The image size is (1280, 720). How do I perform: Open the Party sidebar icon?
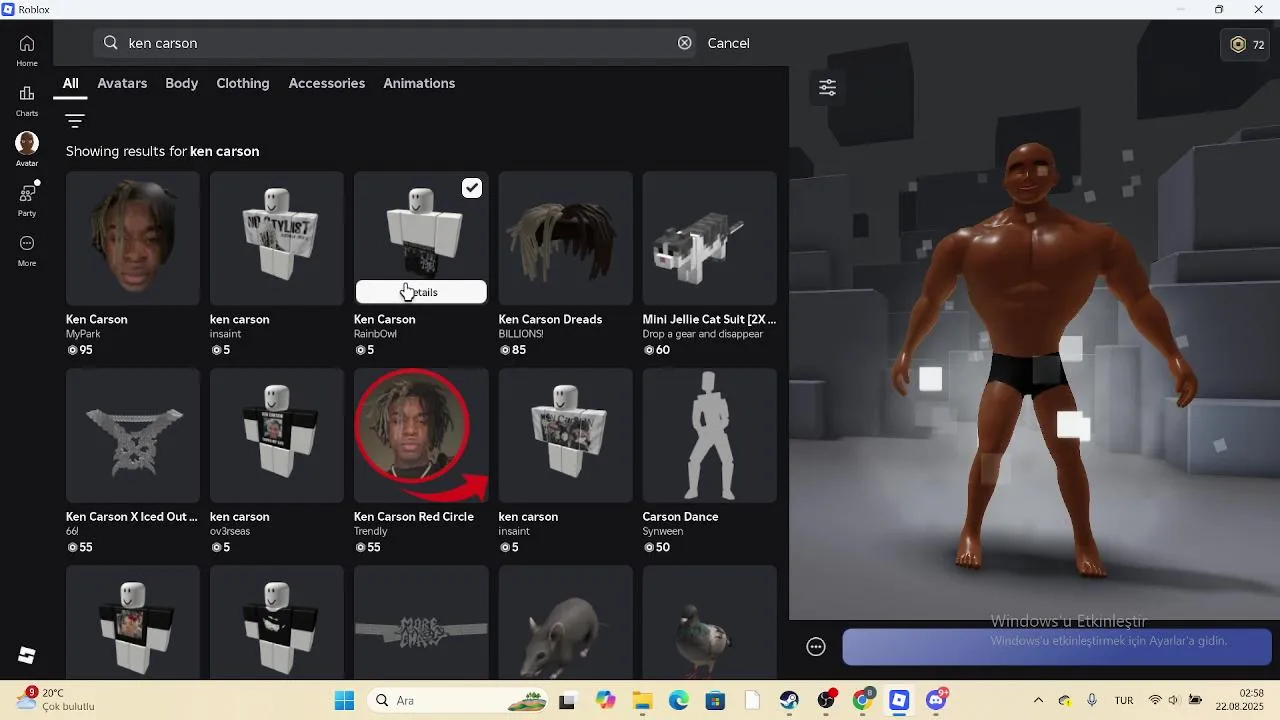click(x=27, y=200)
